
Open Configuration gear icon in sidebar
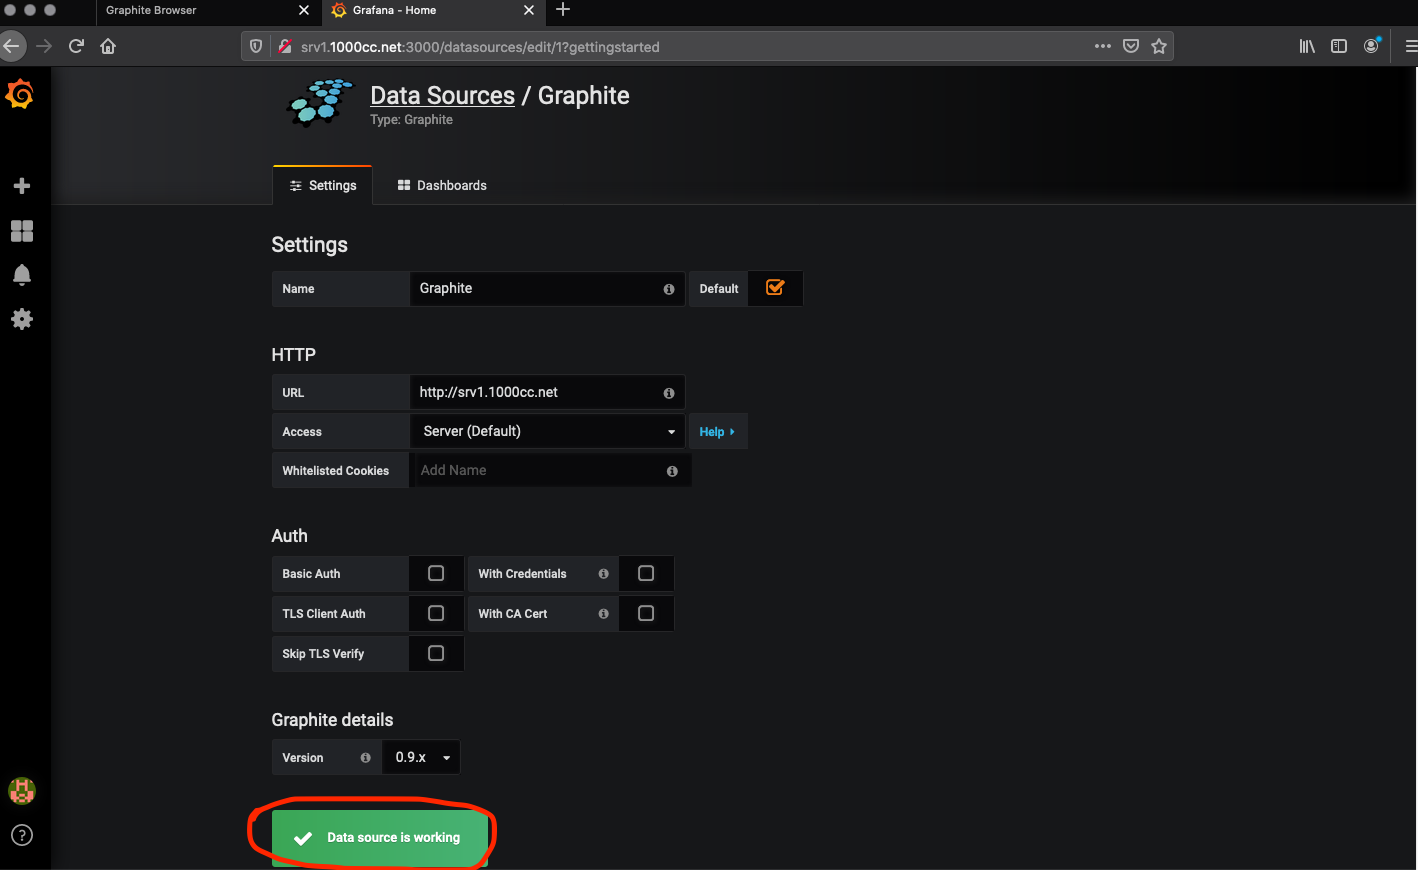(x=21, y=319)
